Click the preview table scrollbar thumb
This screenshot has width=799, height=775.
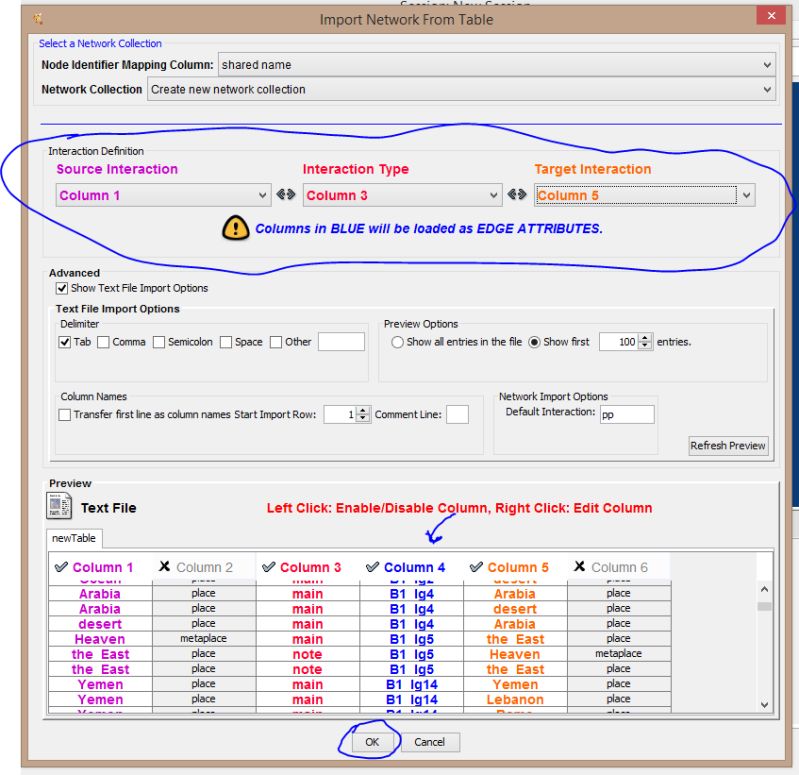[764, 606]
